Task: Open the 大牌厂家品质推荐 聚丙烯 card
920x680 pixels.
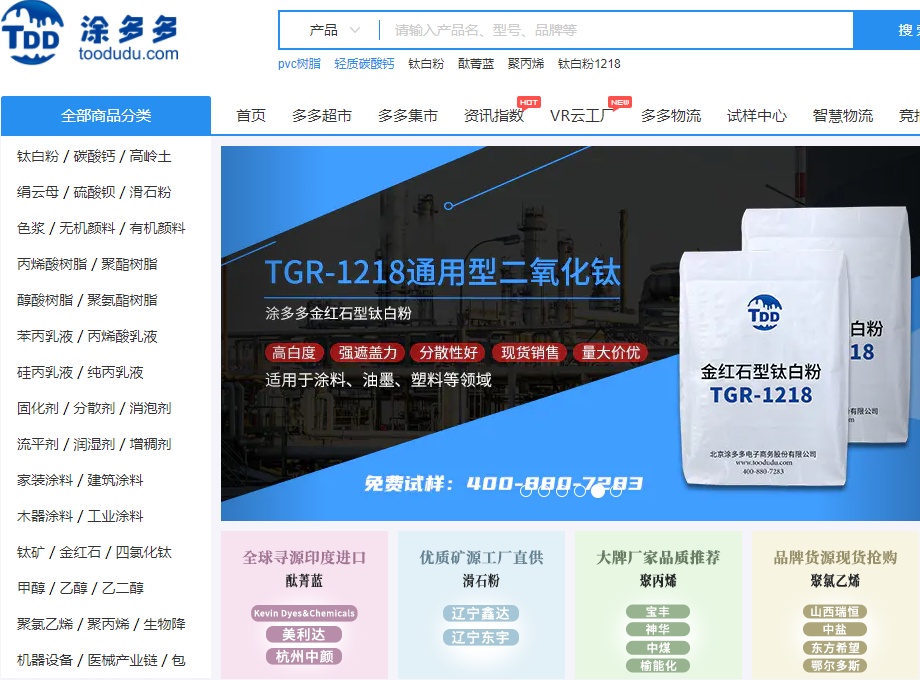Action: pyautogui.click(x=658, y=605)
